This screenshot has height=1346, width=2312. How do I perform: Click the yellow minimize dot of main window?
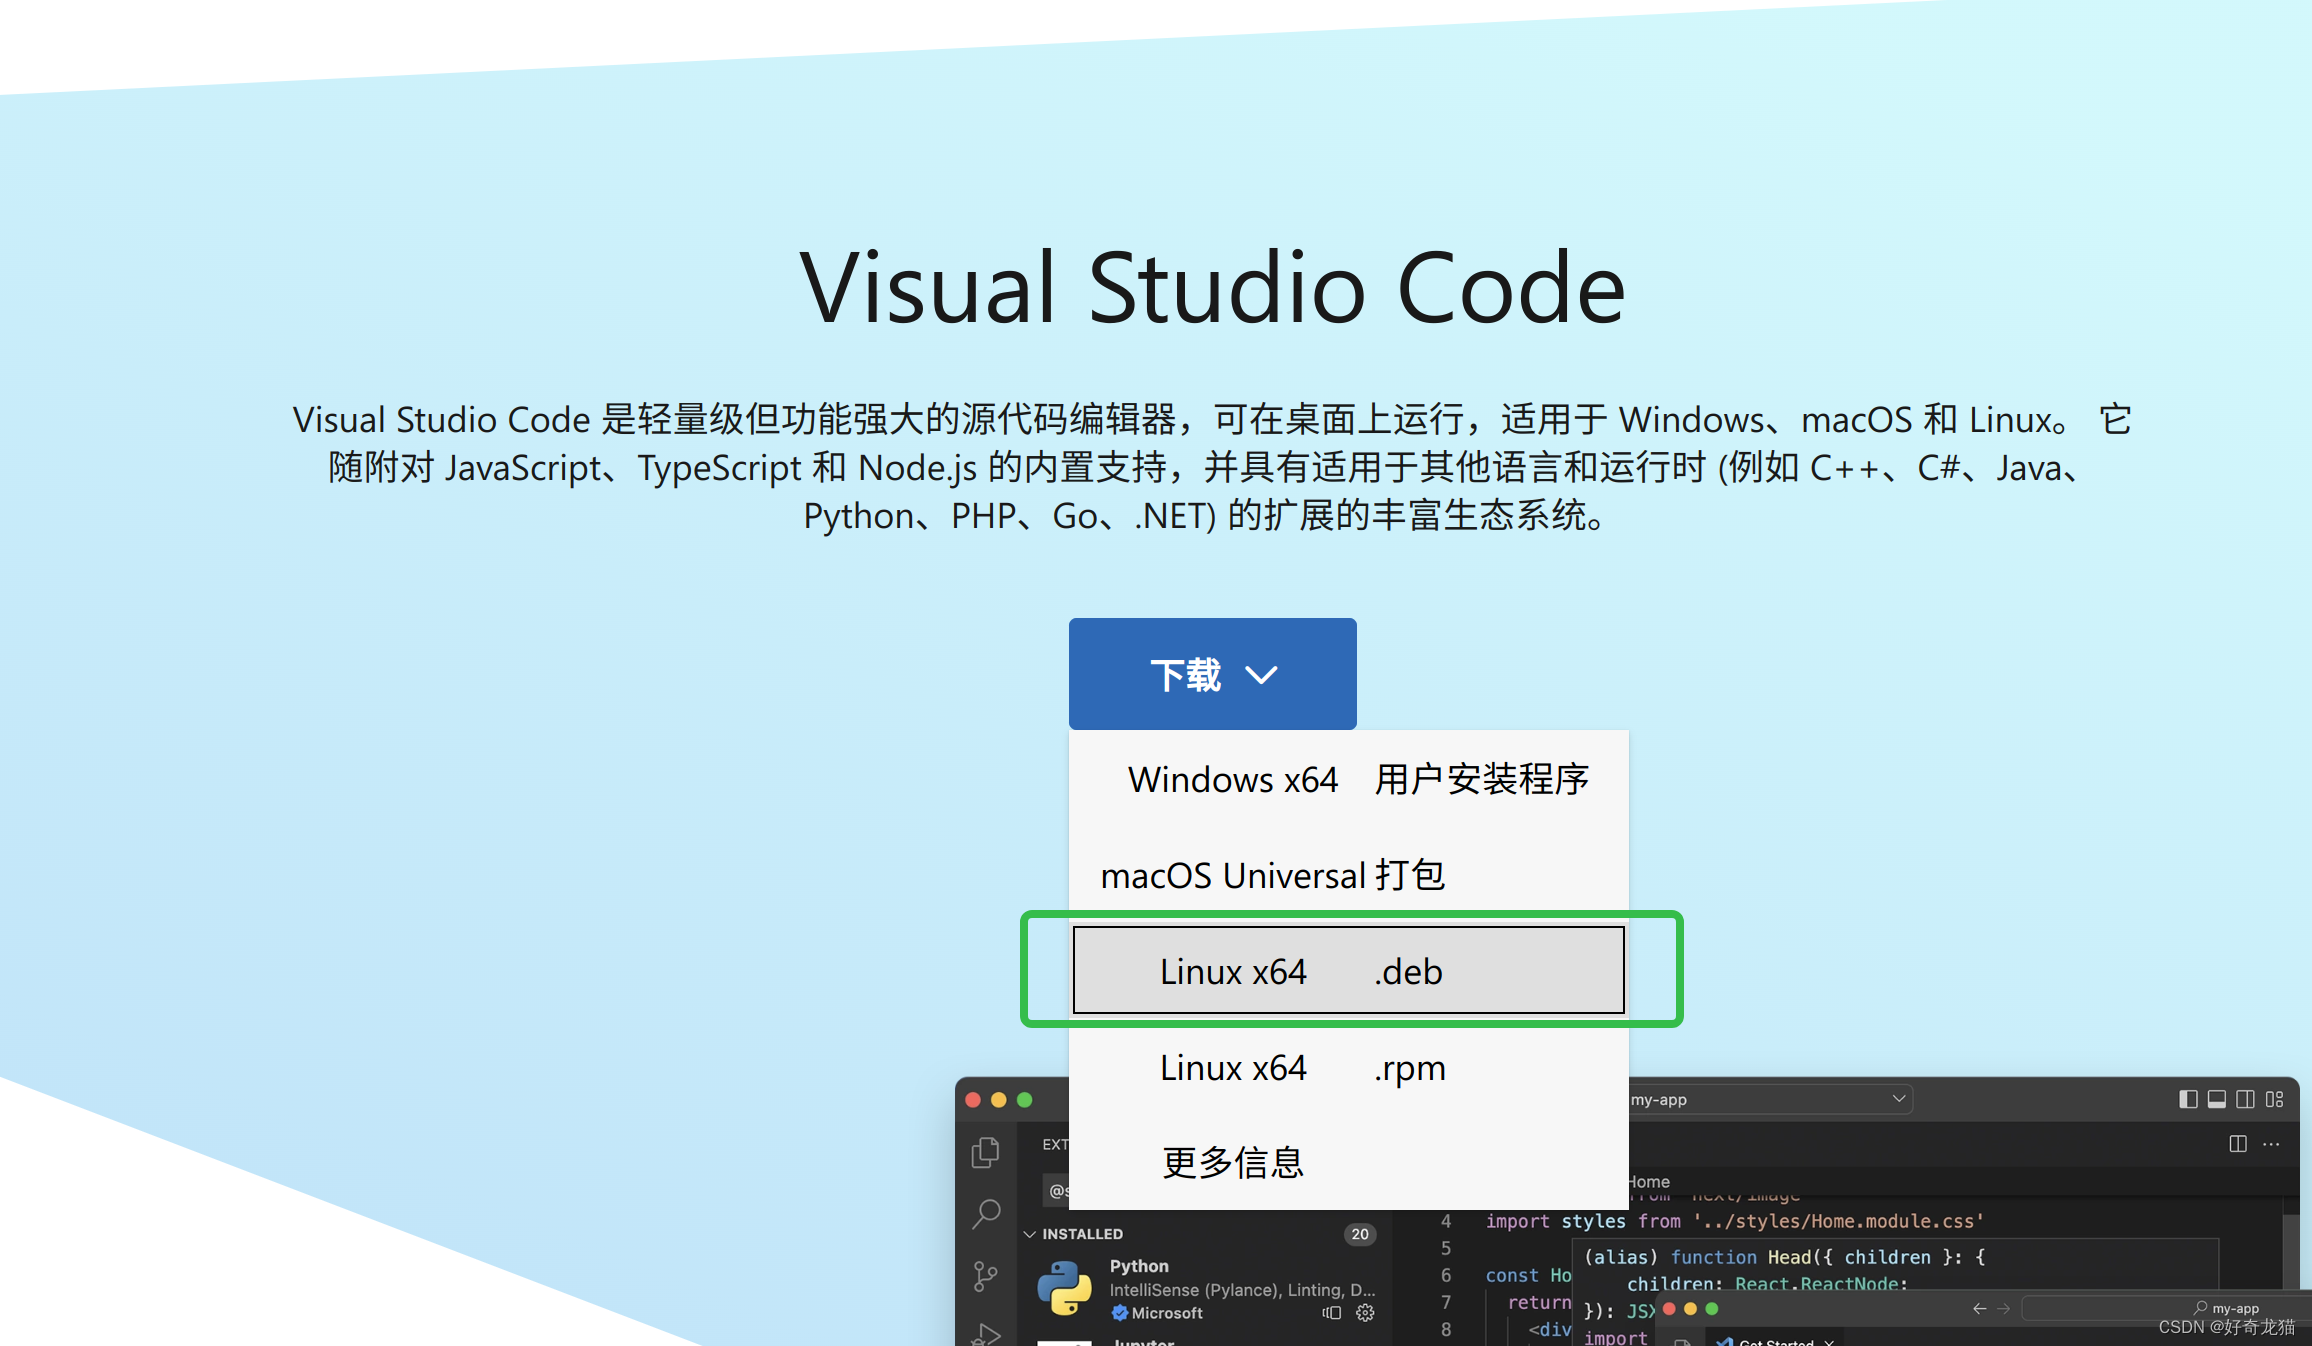pos(998,1100)
